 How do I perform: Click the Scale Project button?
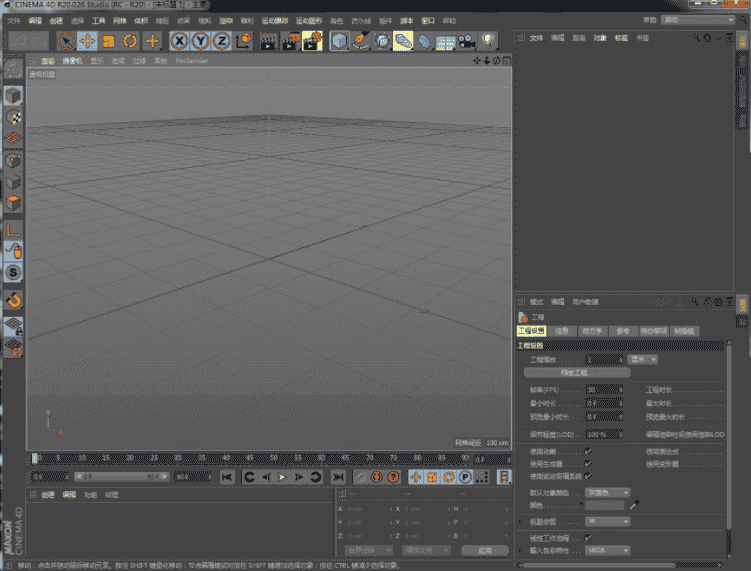coord(577,373)
